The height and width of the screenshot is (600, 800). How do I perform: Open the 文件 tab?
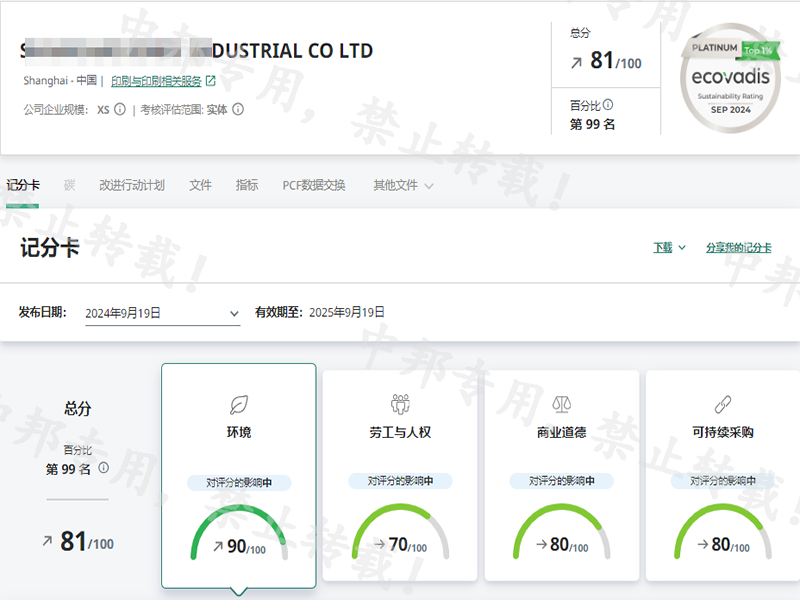(x=200, y=185)
